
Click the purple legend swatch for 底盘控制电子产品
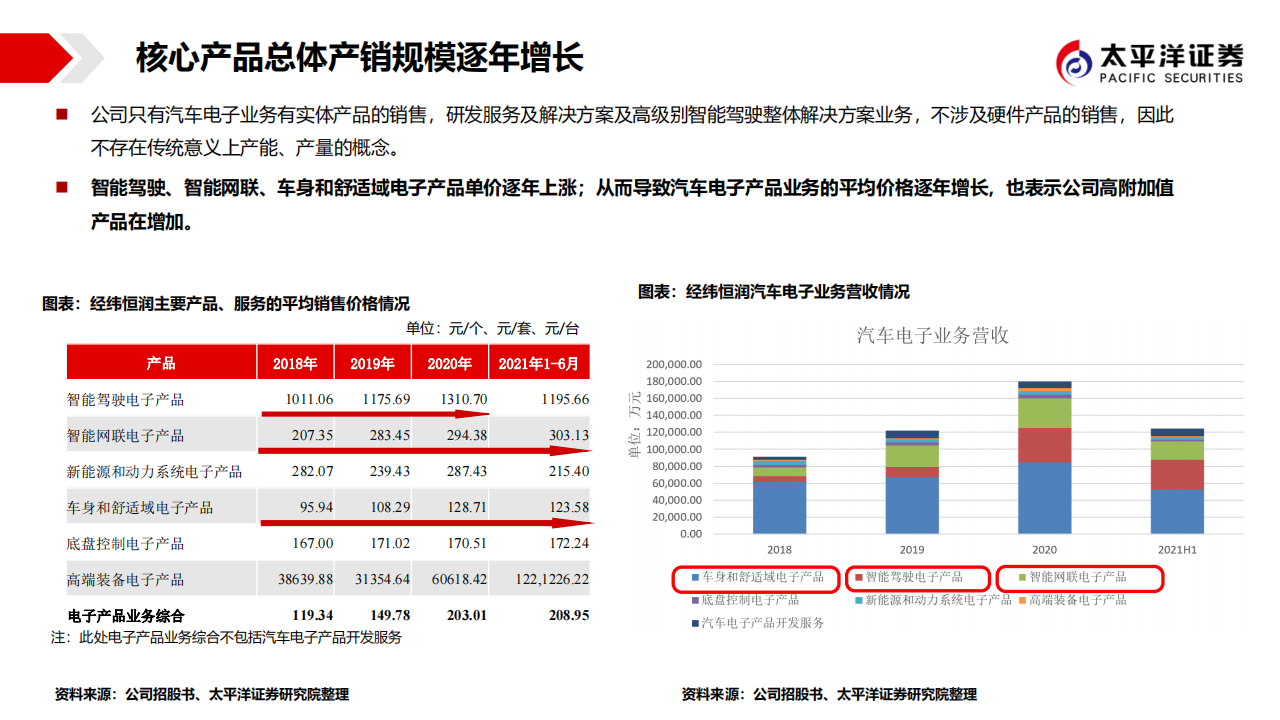(x=694, y=600)
